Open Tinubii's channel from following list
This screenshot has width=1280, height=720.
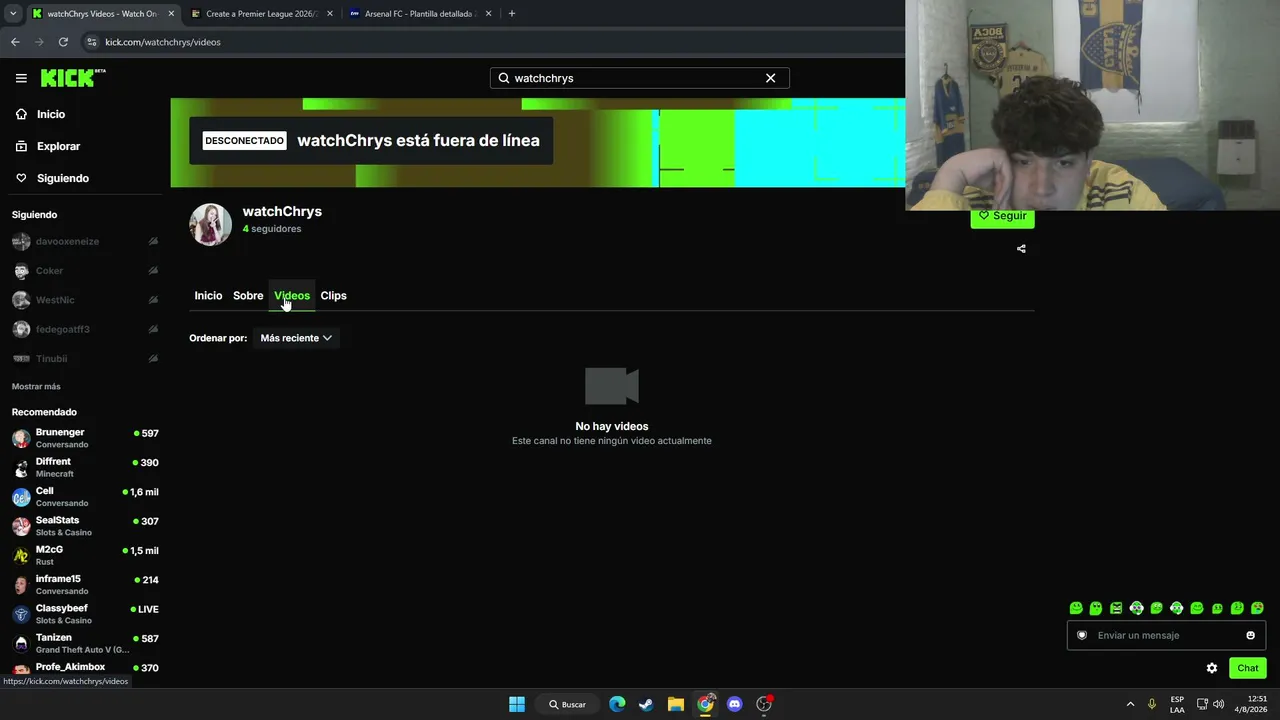tap(84, 358)
